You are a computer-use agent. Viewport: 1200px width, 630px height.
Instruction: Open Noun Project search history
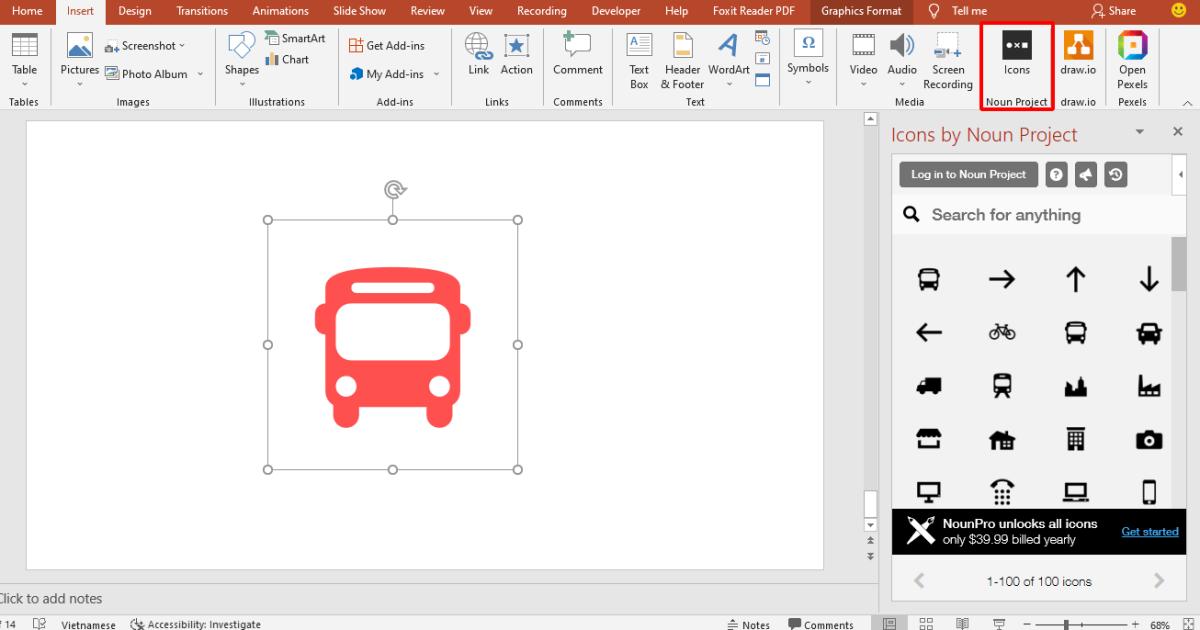tap(1116, 174)
